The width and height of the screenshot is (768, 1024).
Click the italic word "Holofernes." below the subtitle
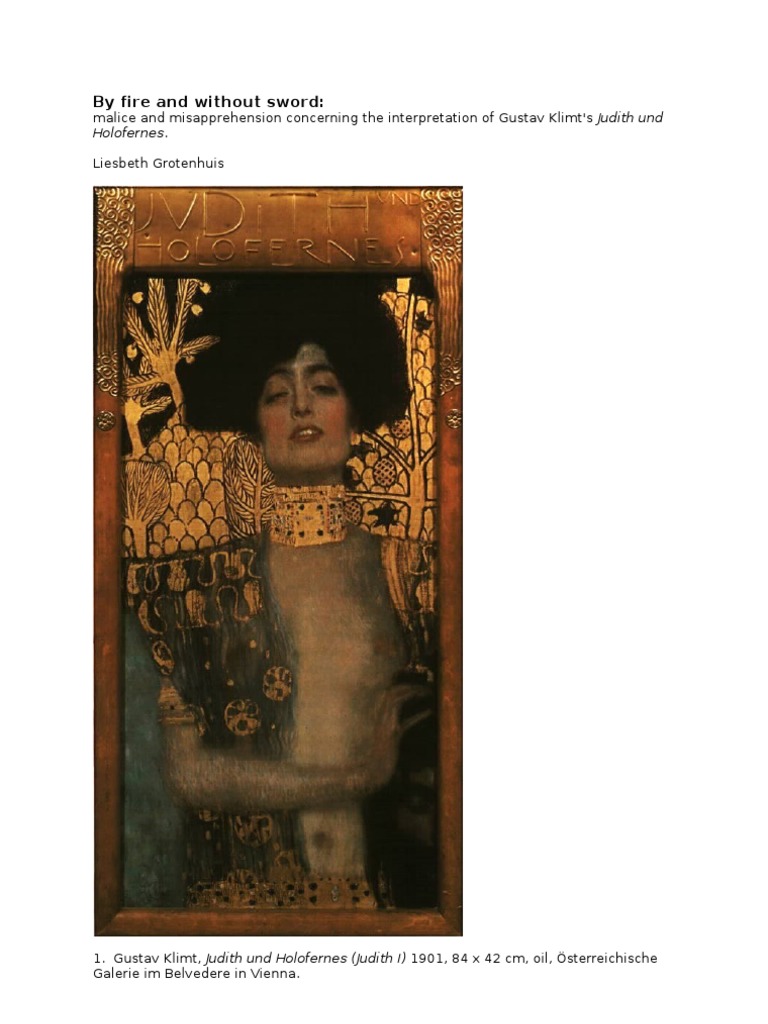130,133
